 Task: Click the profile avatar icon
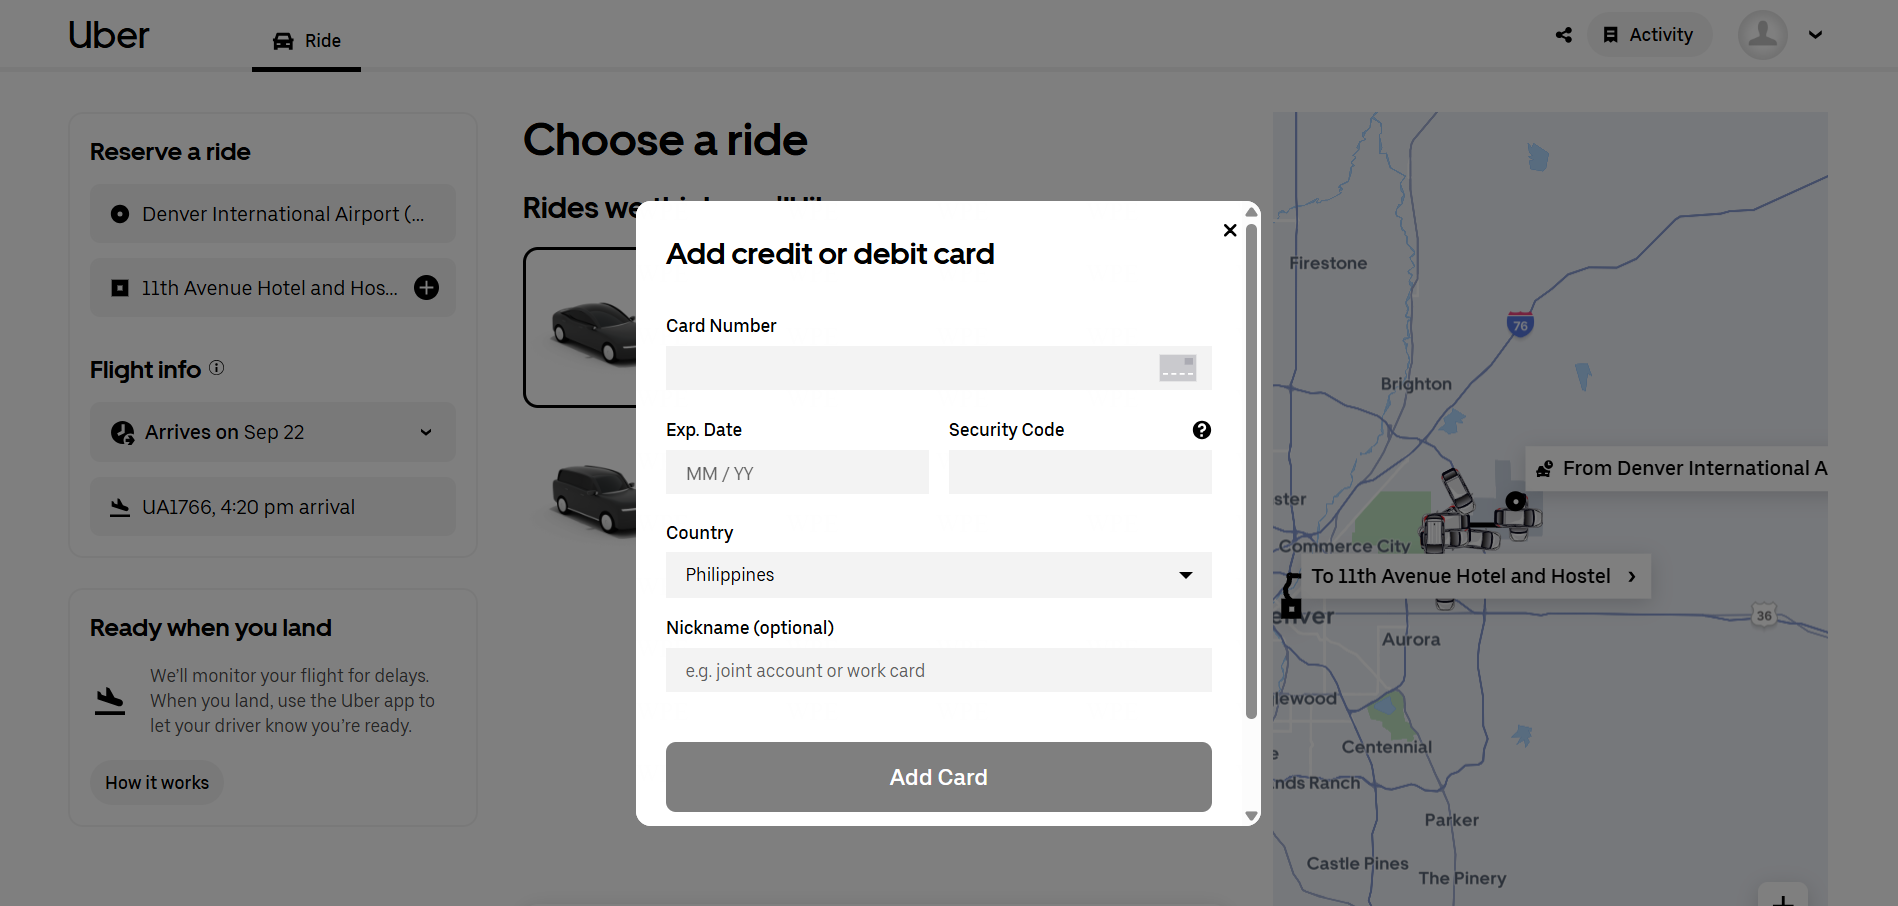(x=1762, y=35)
